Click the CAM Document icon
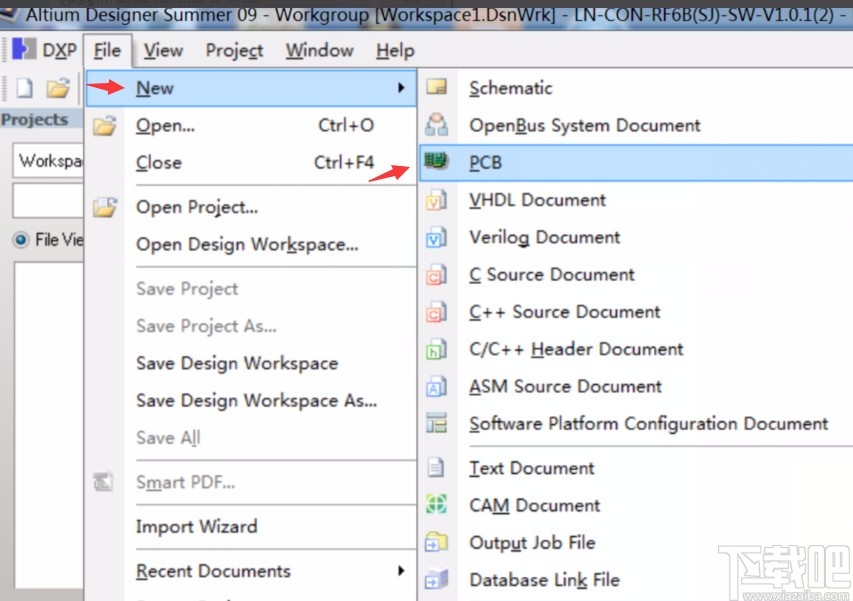Screen dimensions: 853x601 tap(436, 505)
